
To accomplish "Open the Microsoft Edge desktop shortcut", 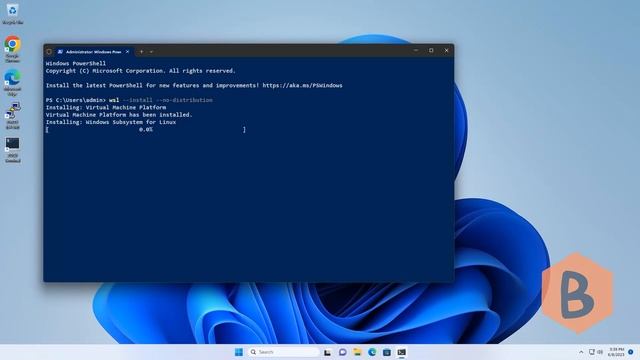I will point(12,82).
